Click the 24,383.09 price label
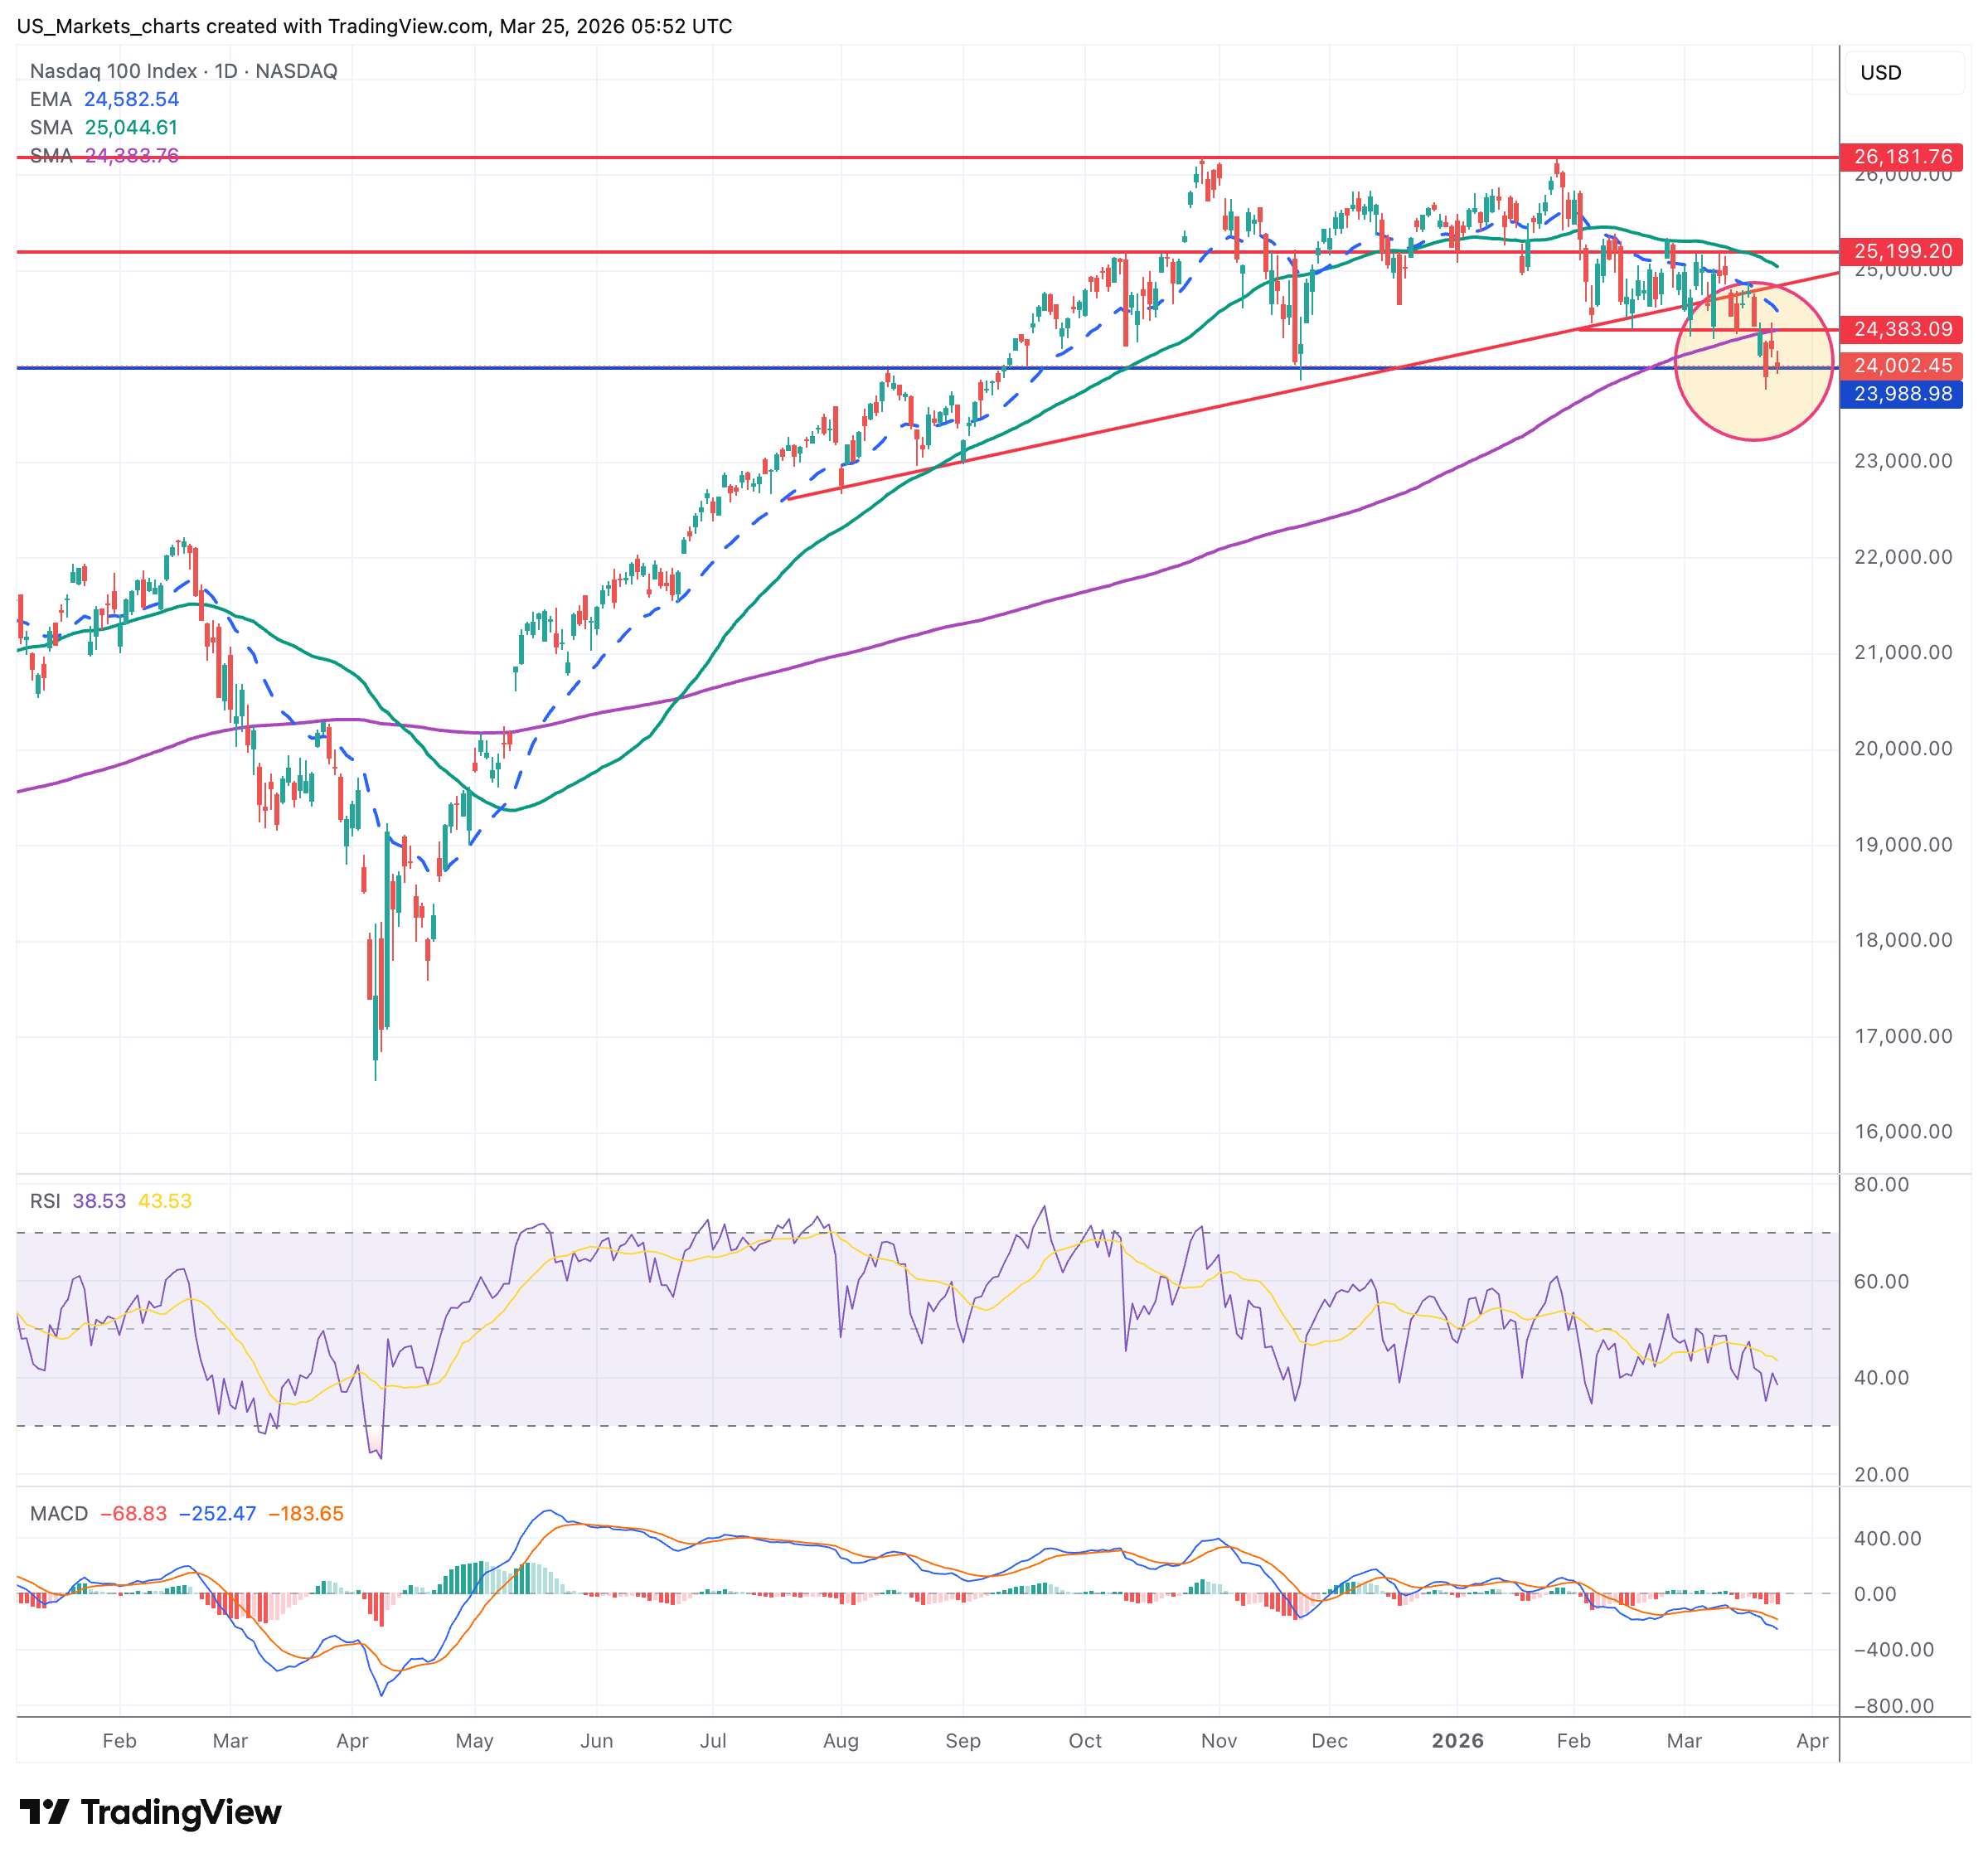The image size is (1988, 1862). click(1901, 329)
